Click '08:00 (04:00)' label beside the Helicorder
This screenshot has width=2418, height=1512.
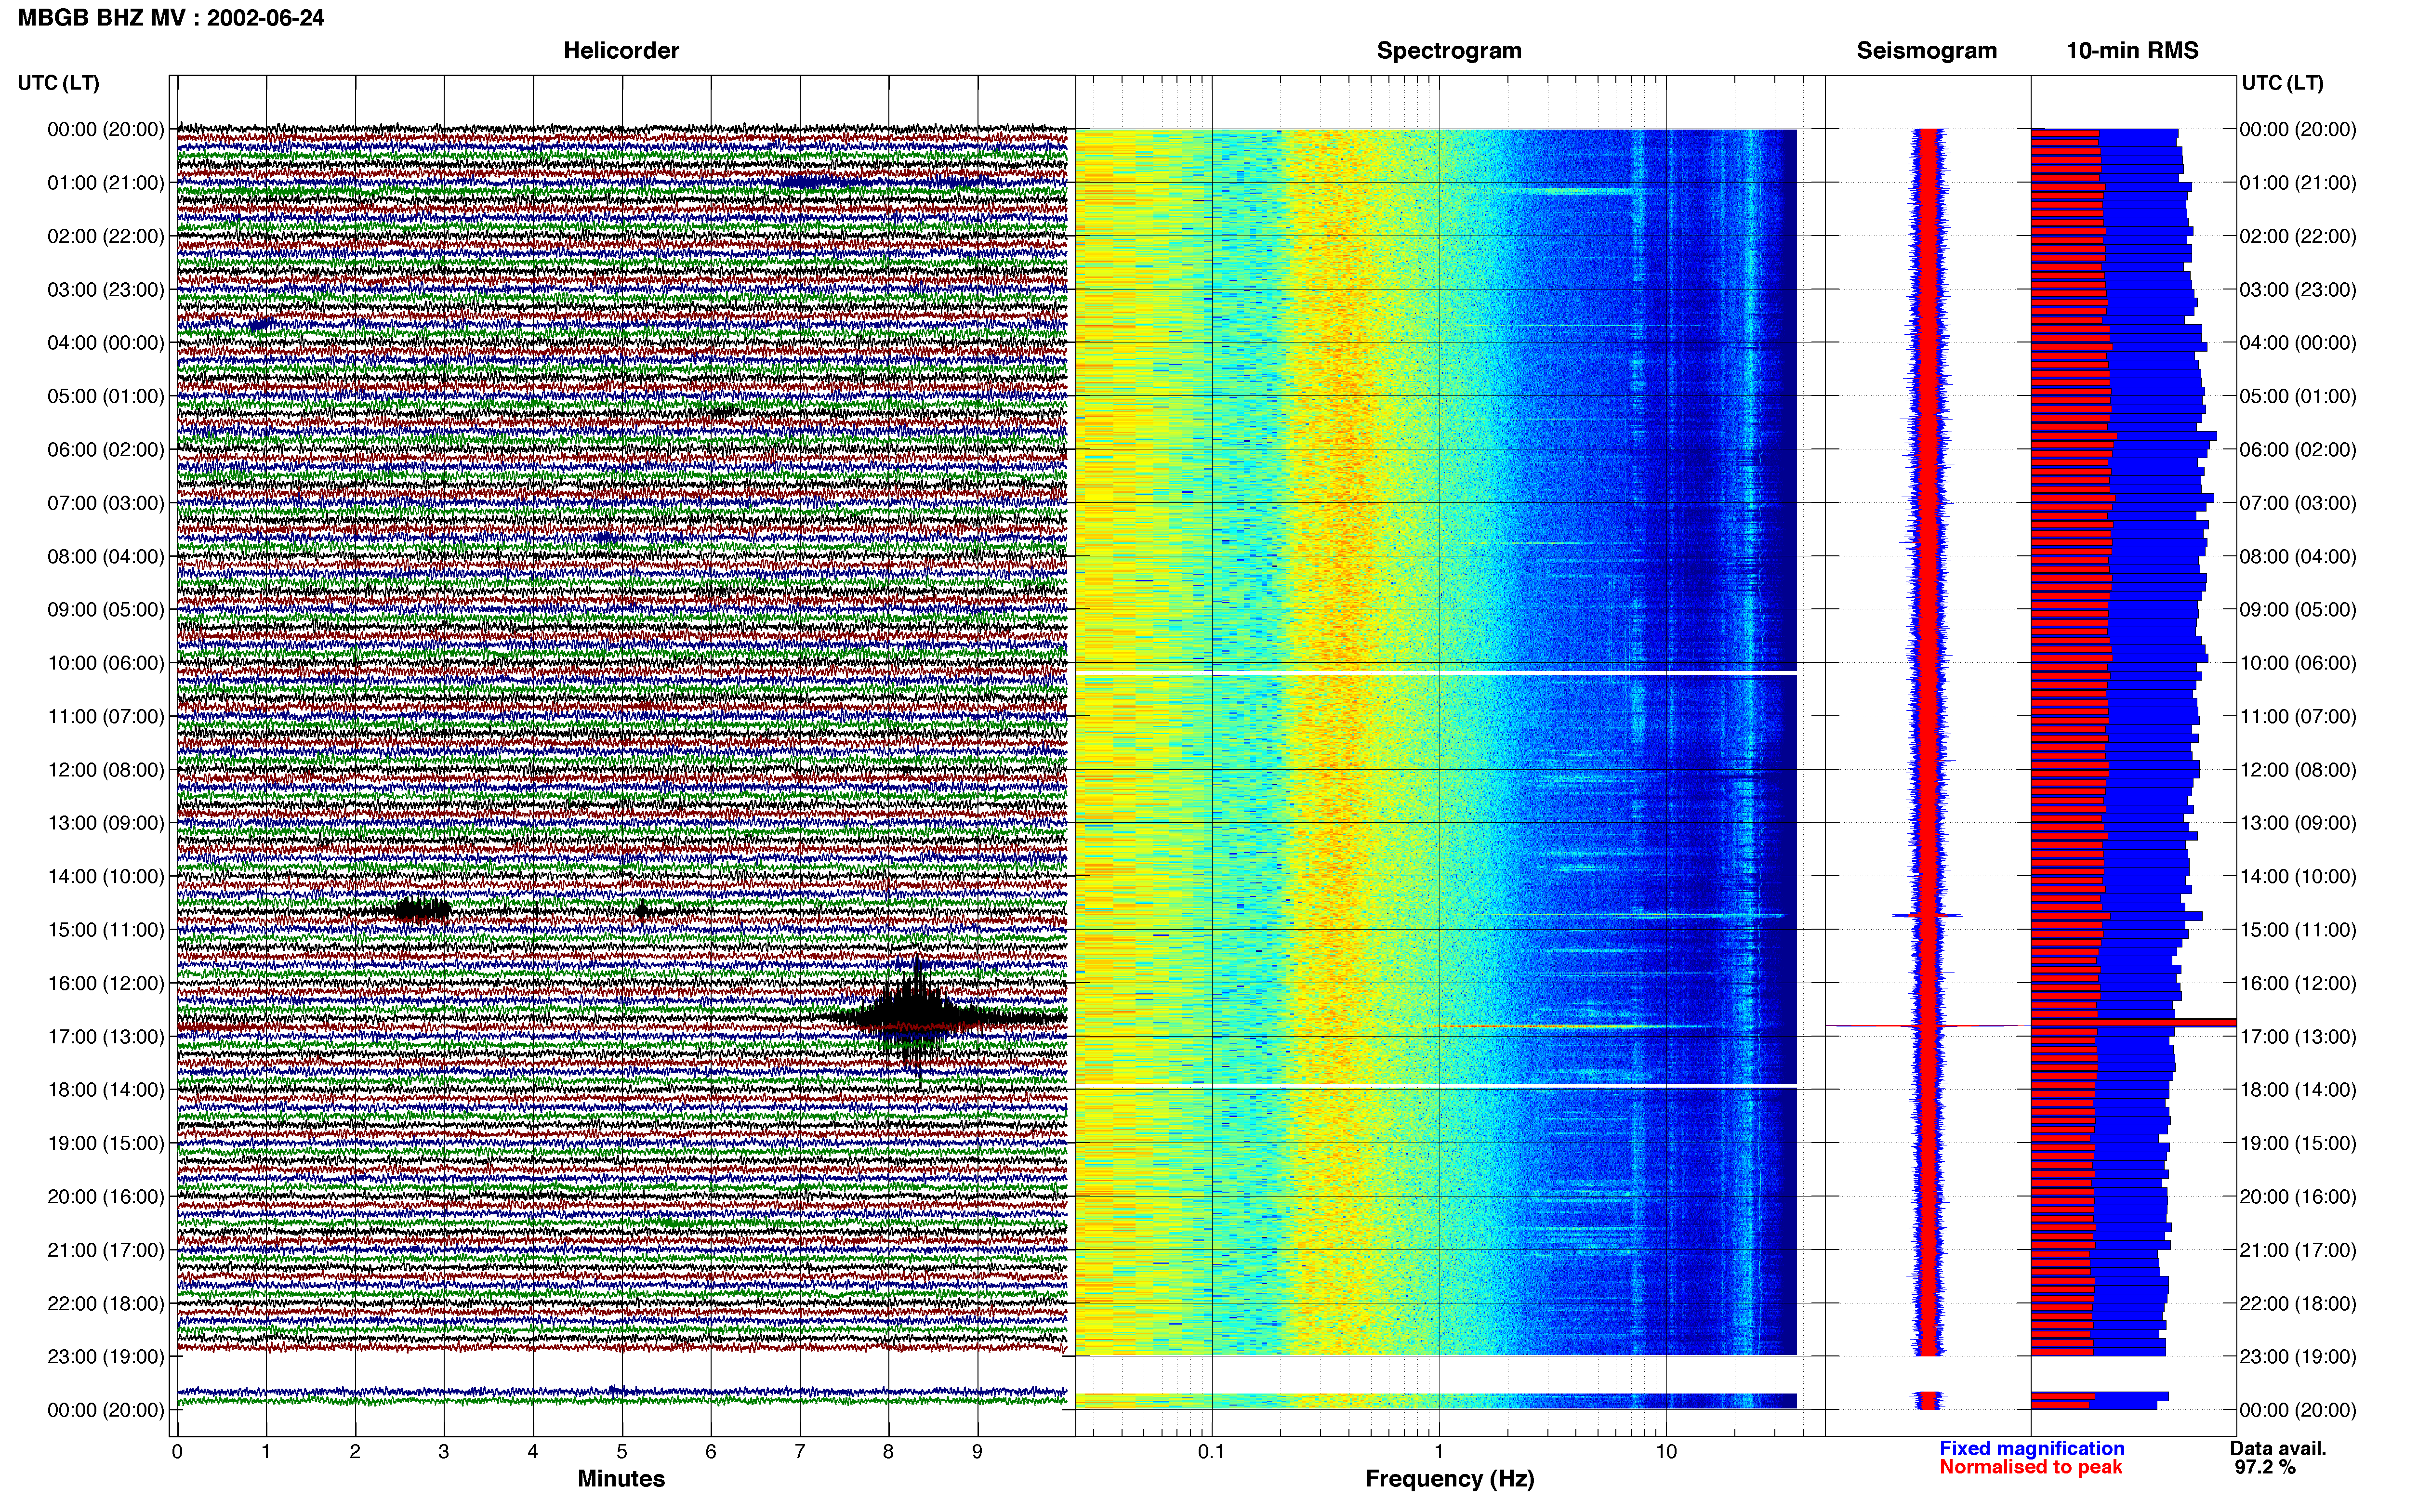tap(106, 556)
